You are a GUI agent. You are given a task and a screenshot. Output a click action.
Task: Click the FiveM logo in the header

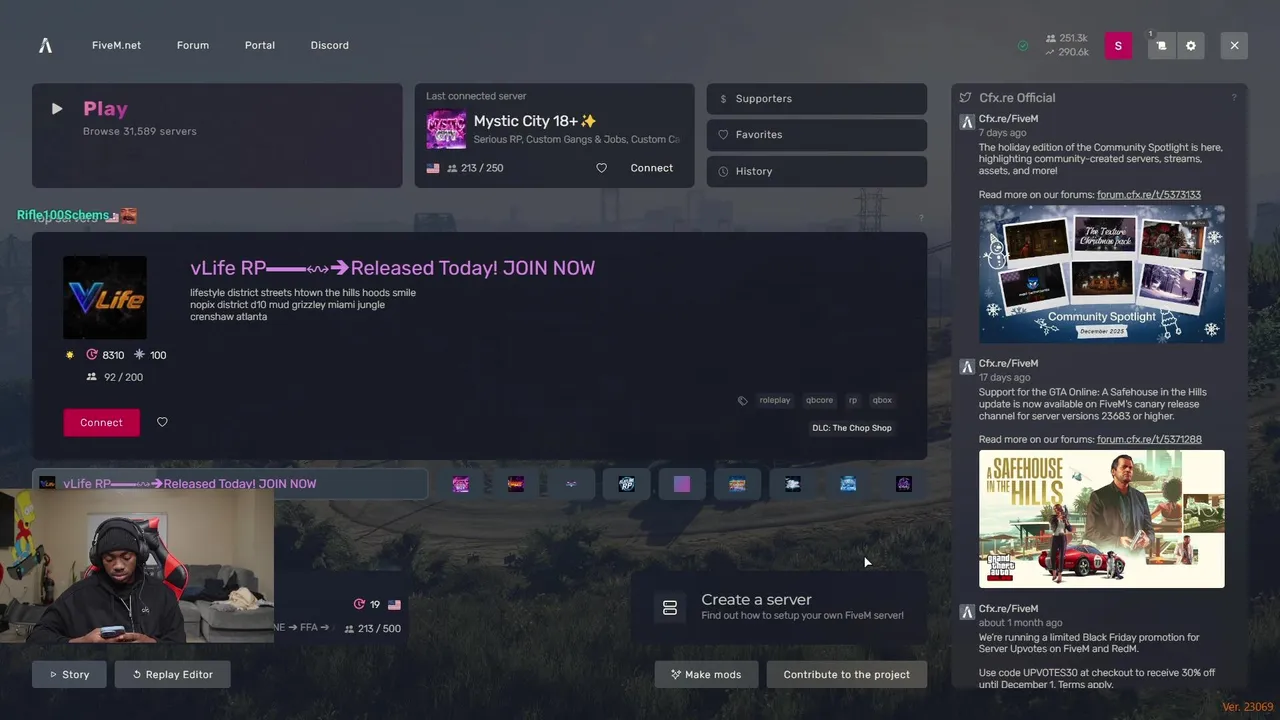click(x=45, y=45)
